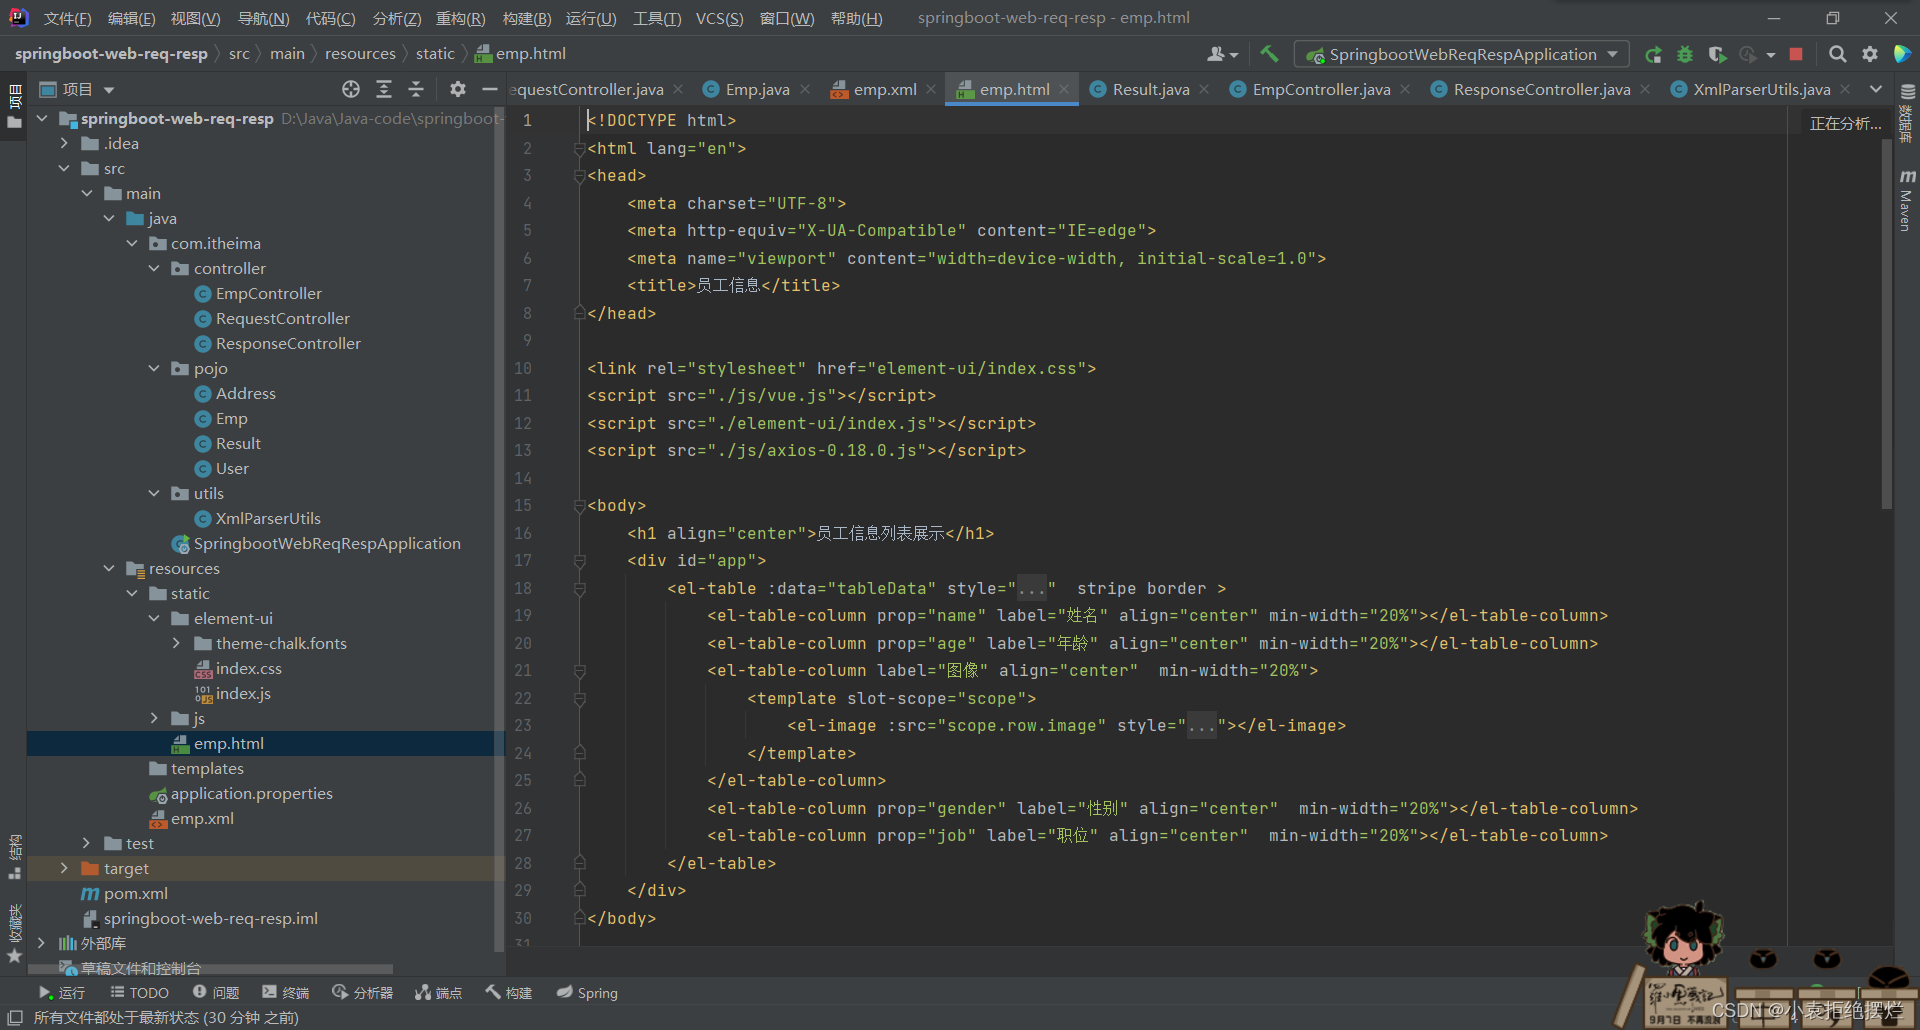Select Address class in pojo package
Screen dimensions: 1920x1030
click(x=245, y=394)
